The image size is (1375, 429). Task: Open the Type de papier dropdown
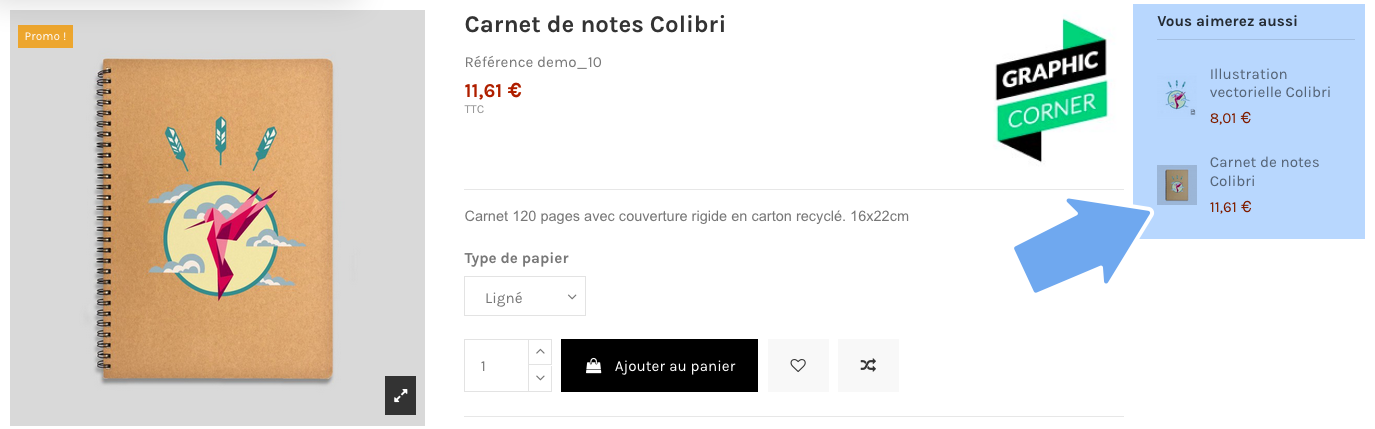525,297
